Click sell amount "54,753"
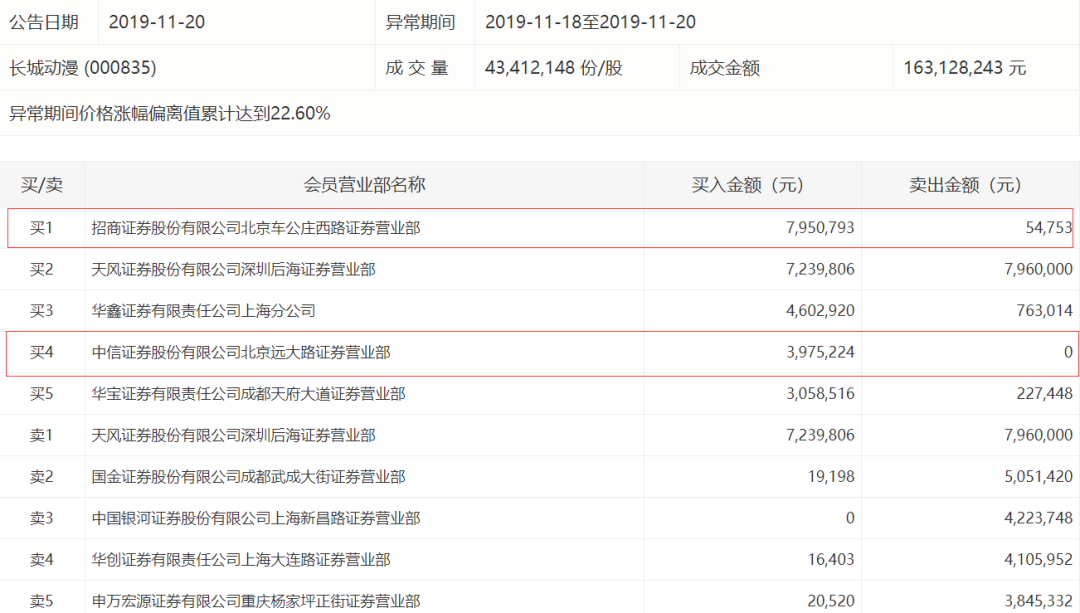This screenshot has width=1080, height=613. pos(1049,228)
